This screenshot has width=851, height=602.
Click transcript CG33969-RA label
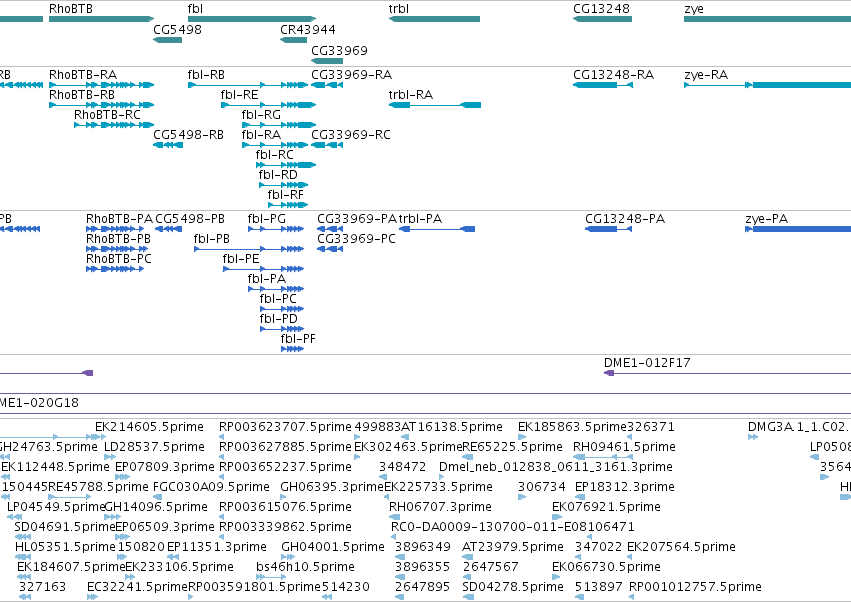[352, 74]
